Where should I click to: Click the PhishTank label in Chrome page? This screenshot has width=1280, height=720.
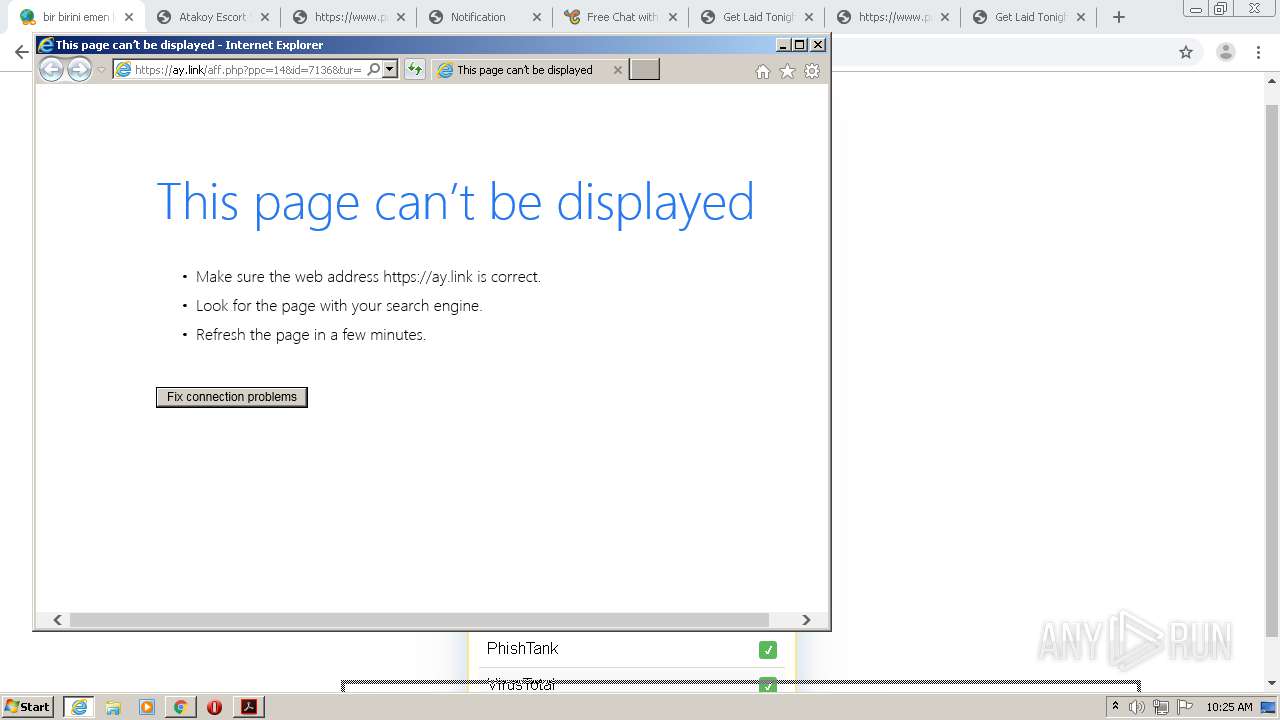pos(522,649)
